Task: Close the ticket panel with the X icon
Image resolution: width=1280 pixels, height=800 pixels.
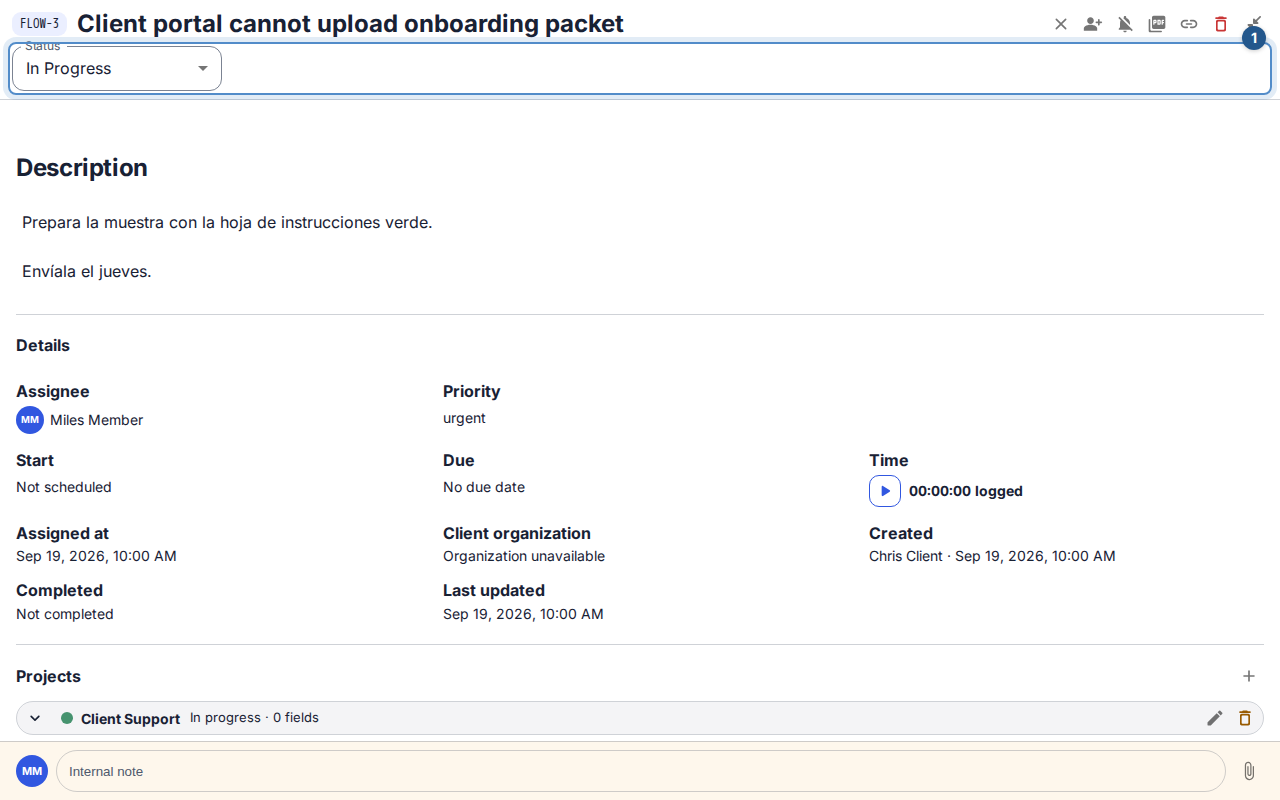Action: (x=1061, y=24)
